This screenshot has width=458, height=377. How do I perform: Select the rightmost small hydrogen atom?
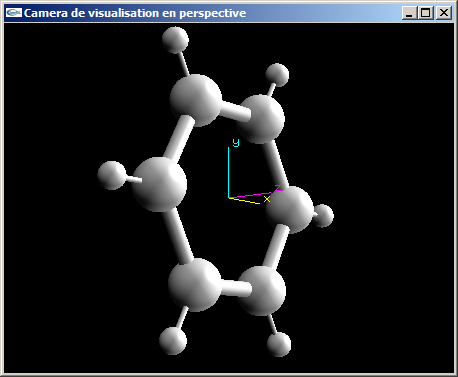(323, 216)
